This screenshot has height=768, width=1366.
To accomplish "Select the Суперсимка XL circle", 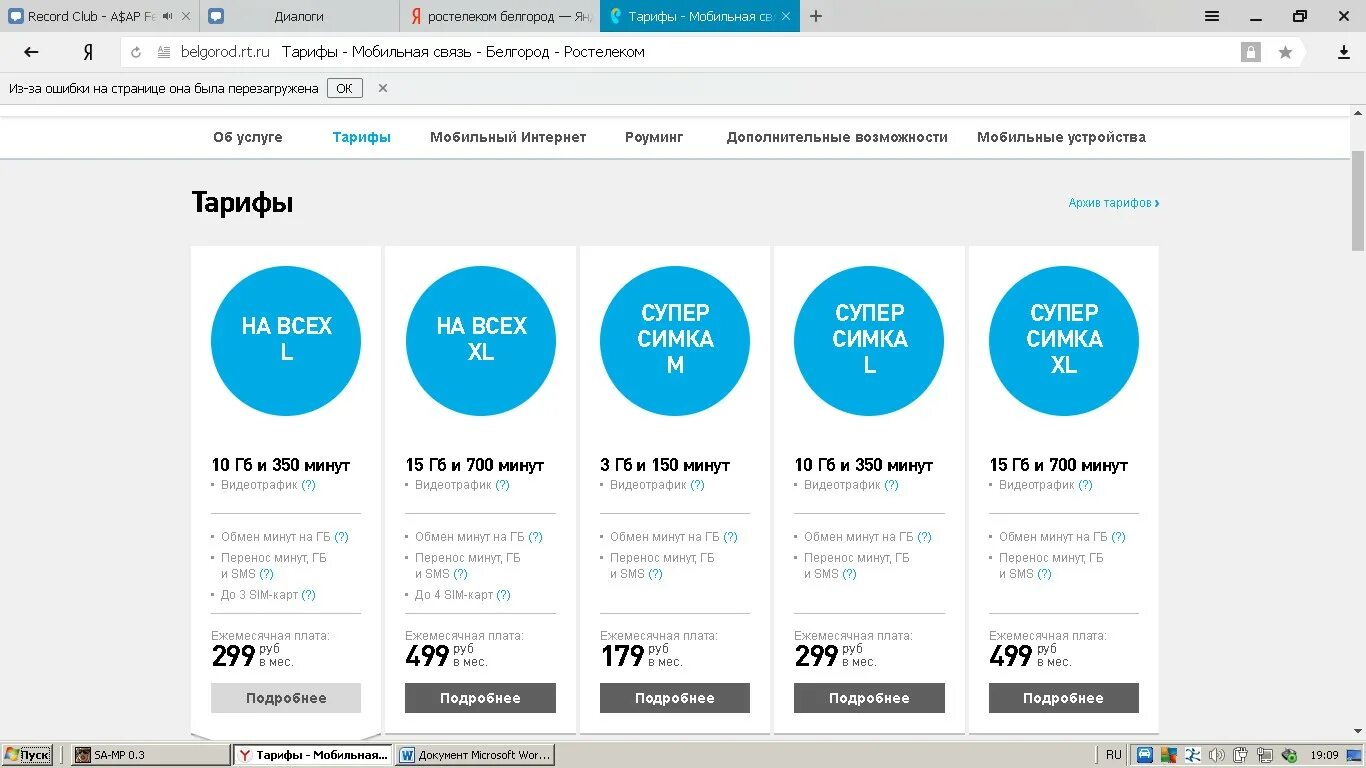I will 1064,341.
